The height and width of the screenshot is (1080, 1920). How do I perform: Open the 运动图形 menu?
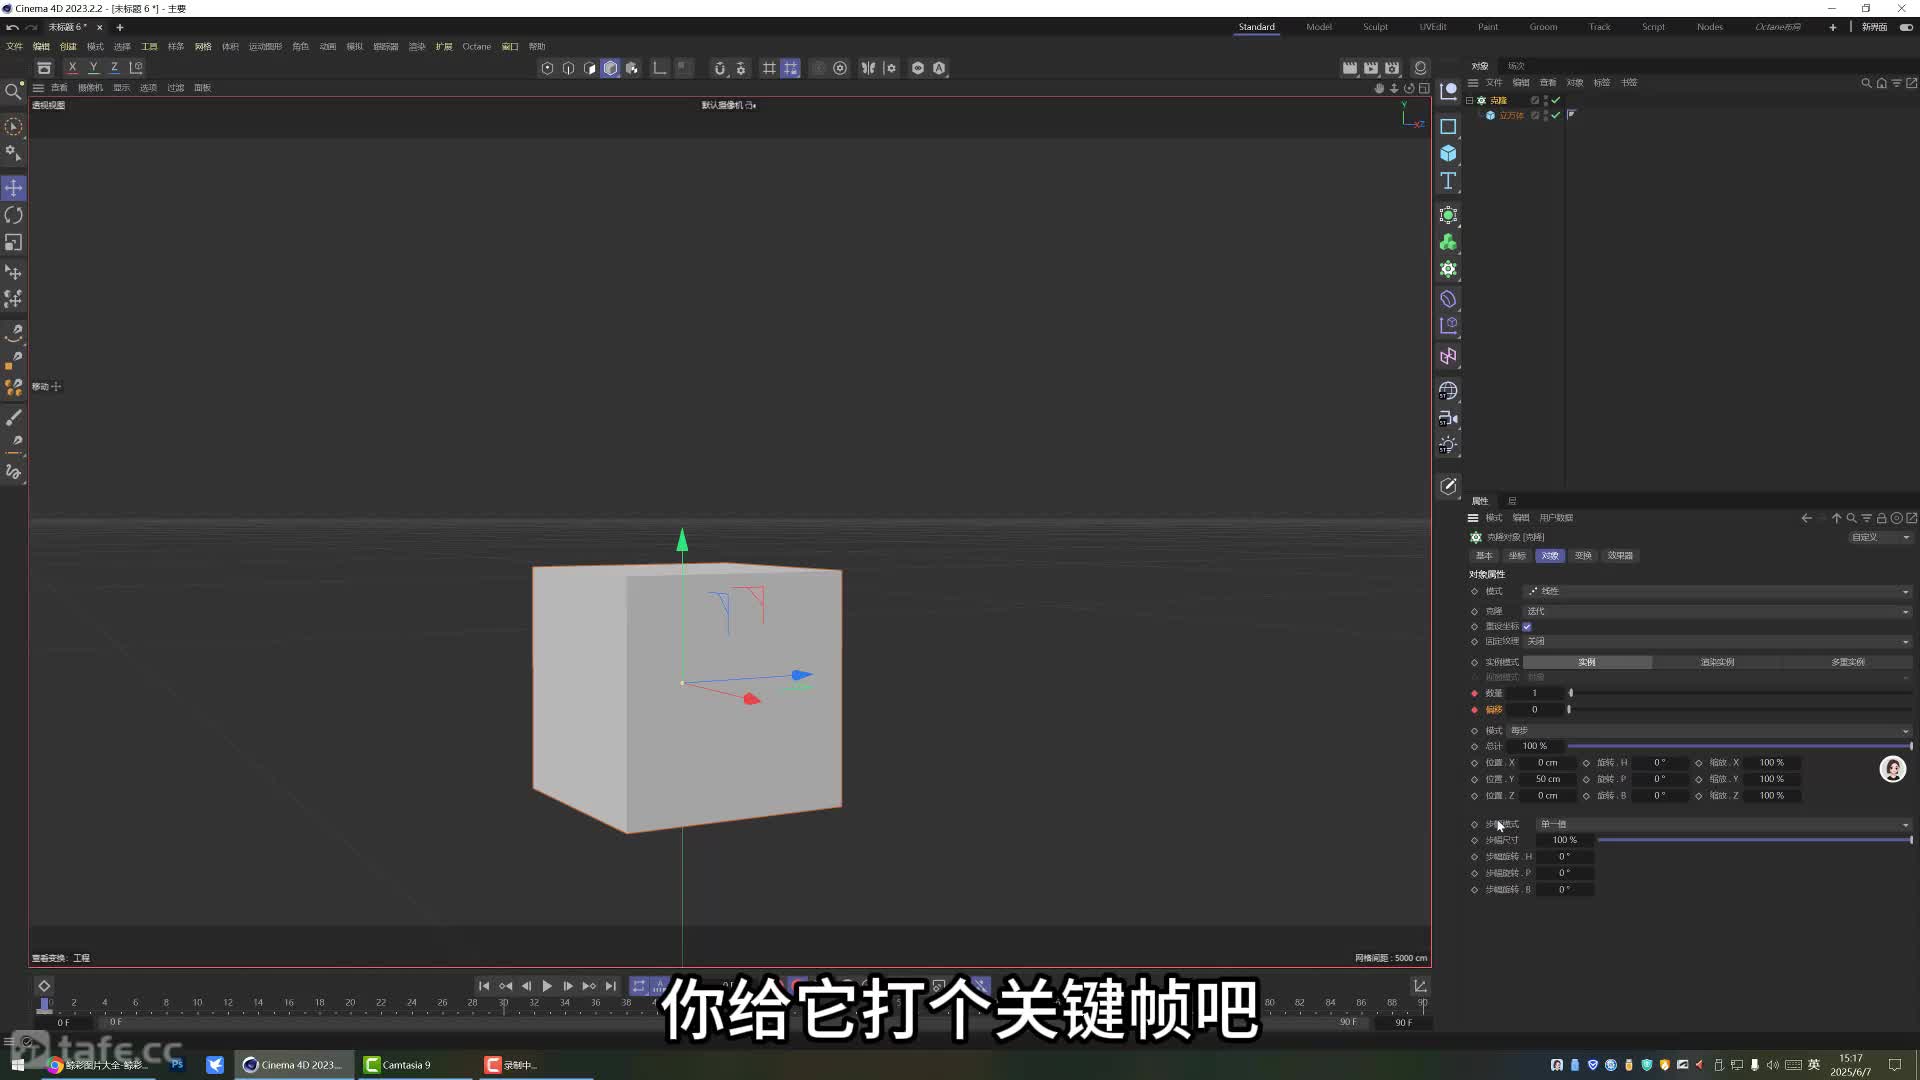pyautogui.click(x=265, y=46)
